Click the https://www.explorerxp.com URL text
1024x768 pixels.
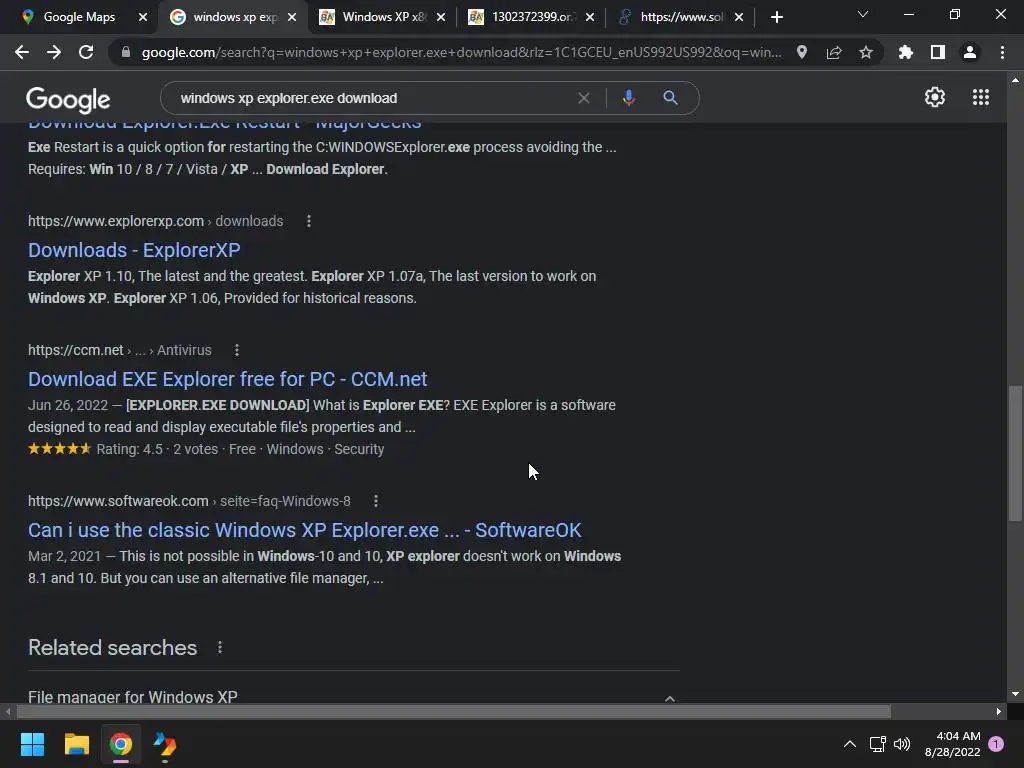pos(116,221)
